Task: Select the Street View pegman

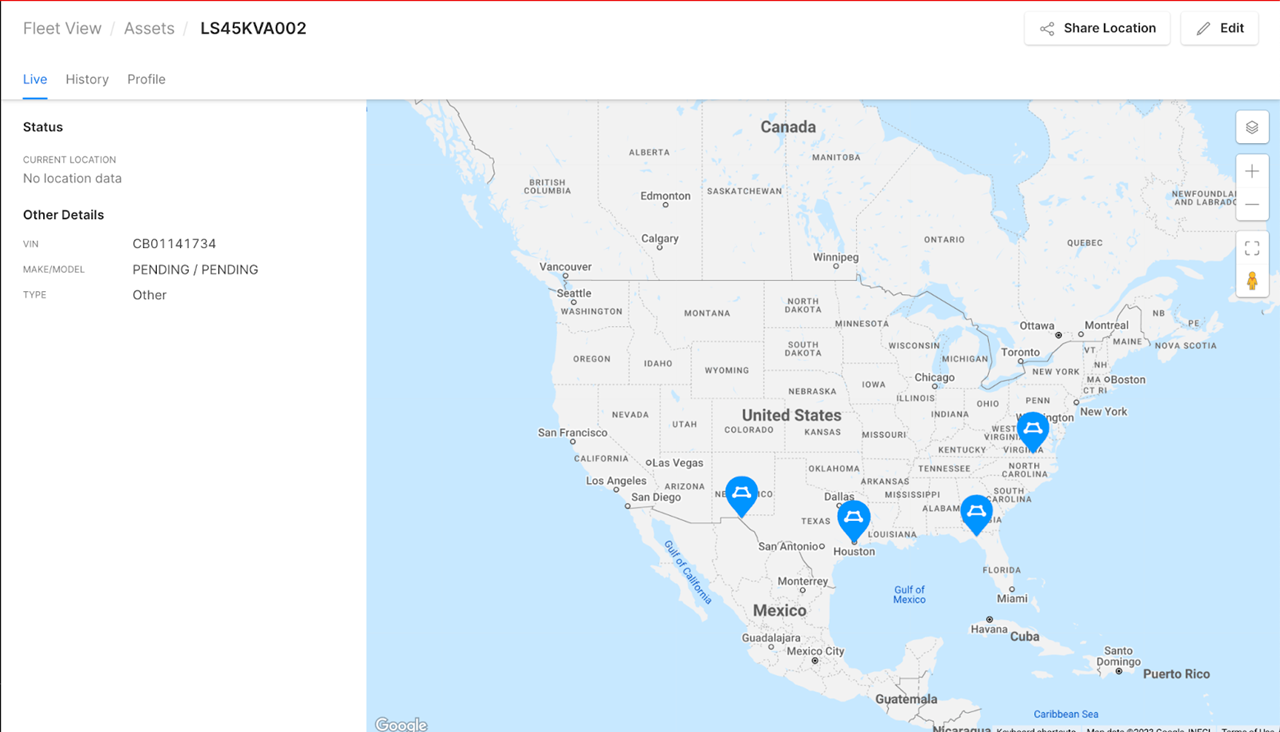Action: click(x=1252, y=281)
